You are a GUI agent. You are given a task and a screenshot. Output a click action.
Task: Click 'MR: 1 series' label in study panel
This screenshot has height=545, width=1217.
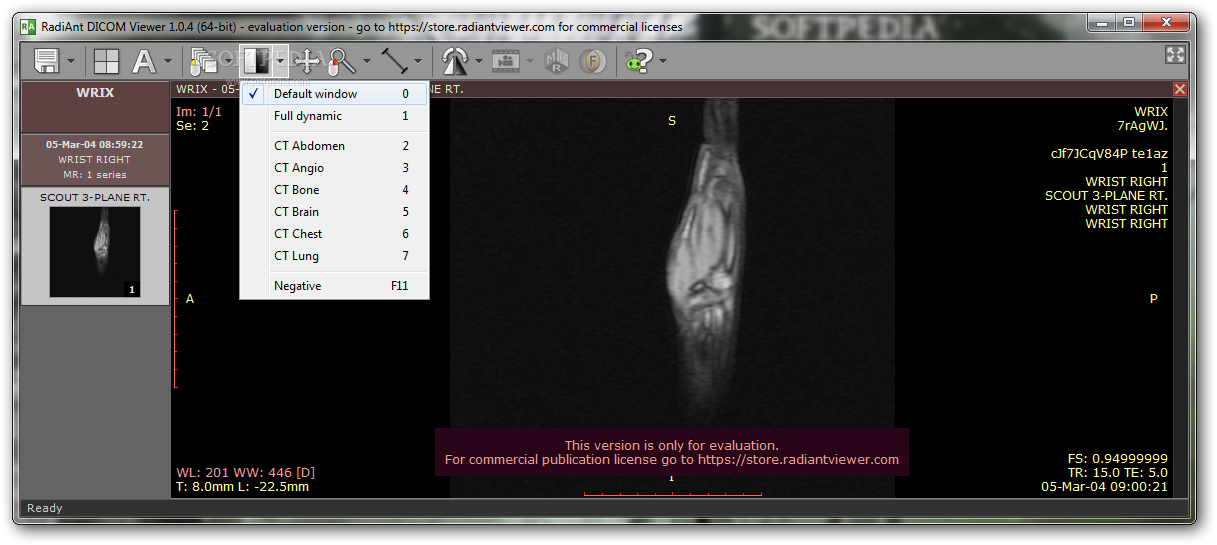coord(95,175)
